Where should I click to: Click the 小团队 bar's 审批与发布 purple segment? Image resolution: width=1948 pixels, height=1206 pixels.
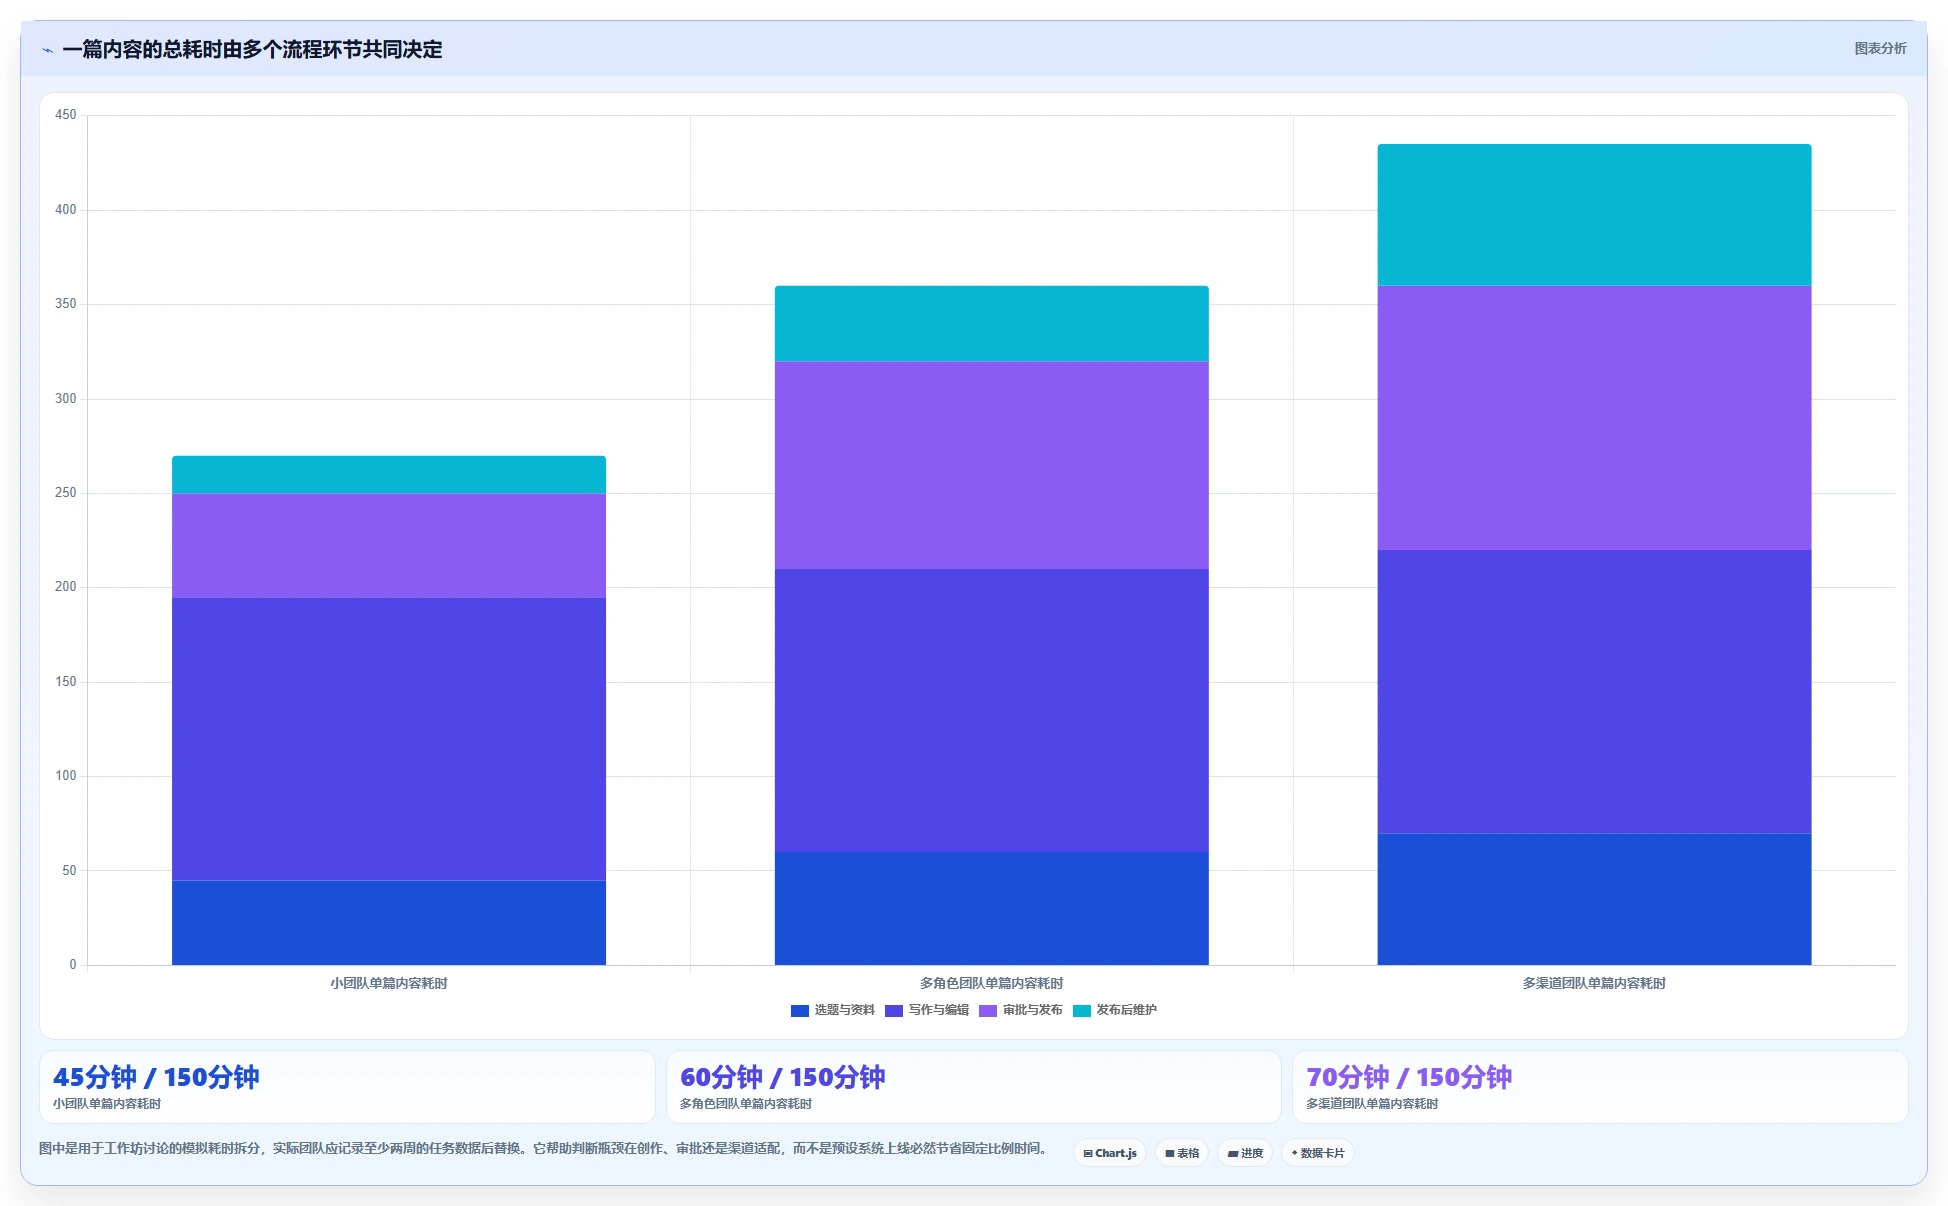(x=389, y=546)
